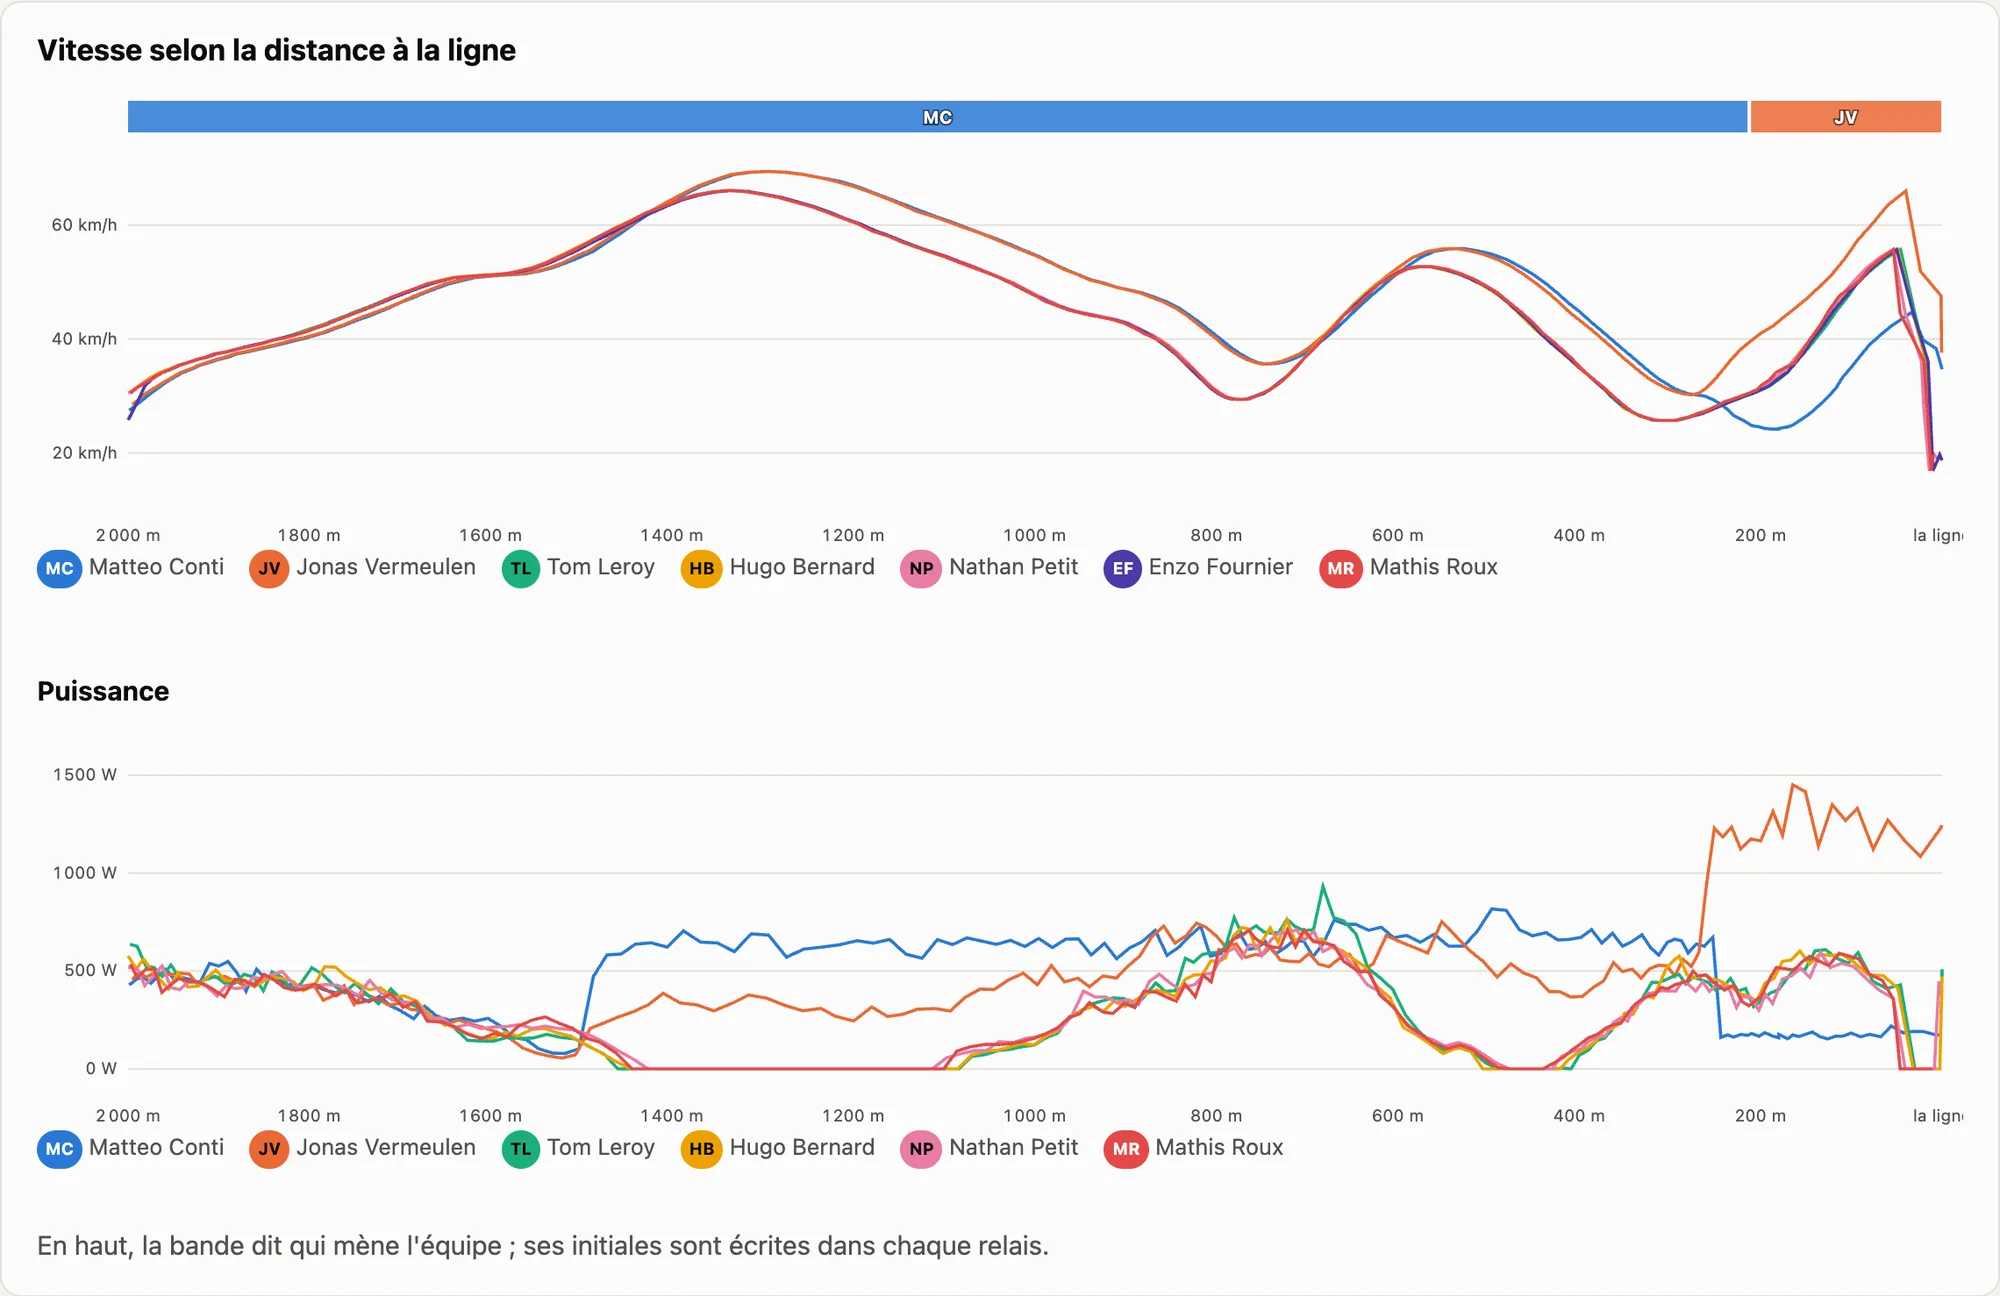Click the HB badge in speed chart legend
Image resolution: width=2000 pixels, height=1296 pixels.
coord(701,568)
